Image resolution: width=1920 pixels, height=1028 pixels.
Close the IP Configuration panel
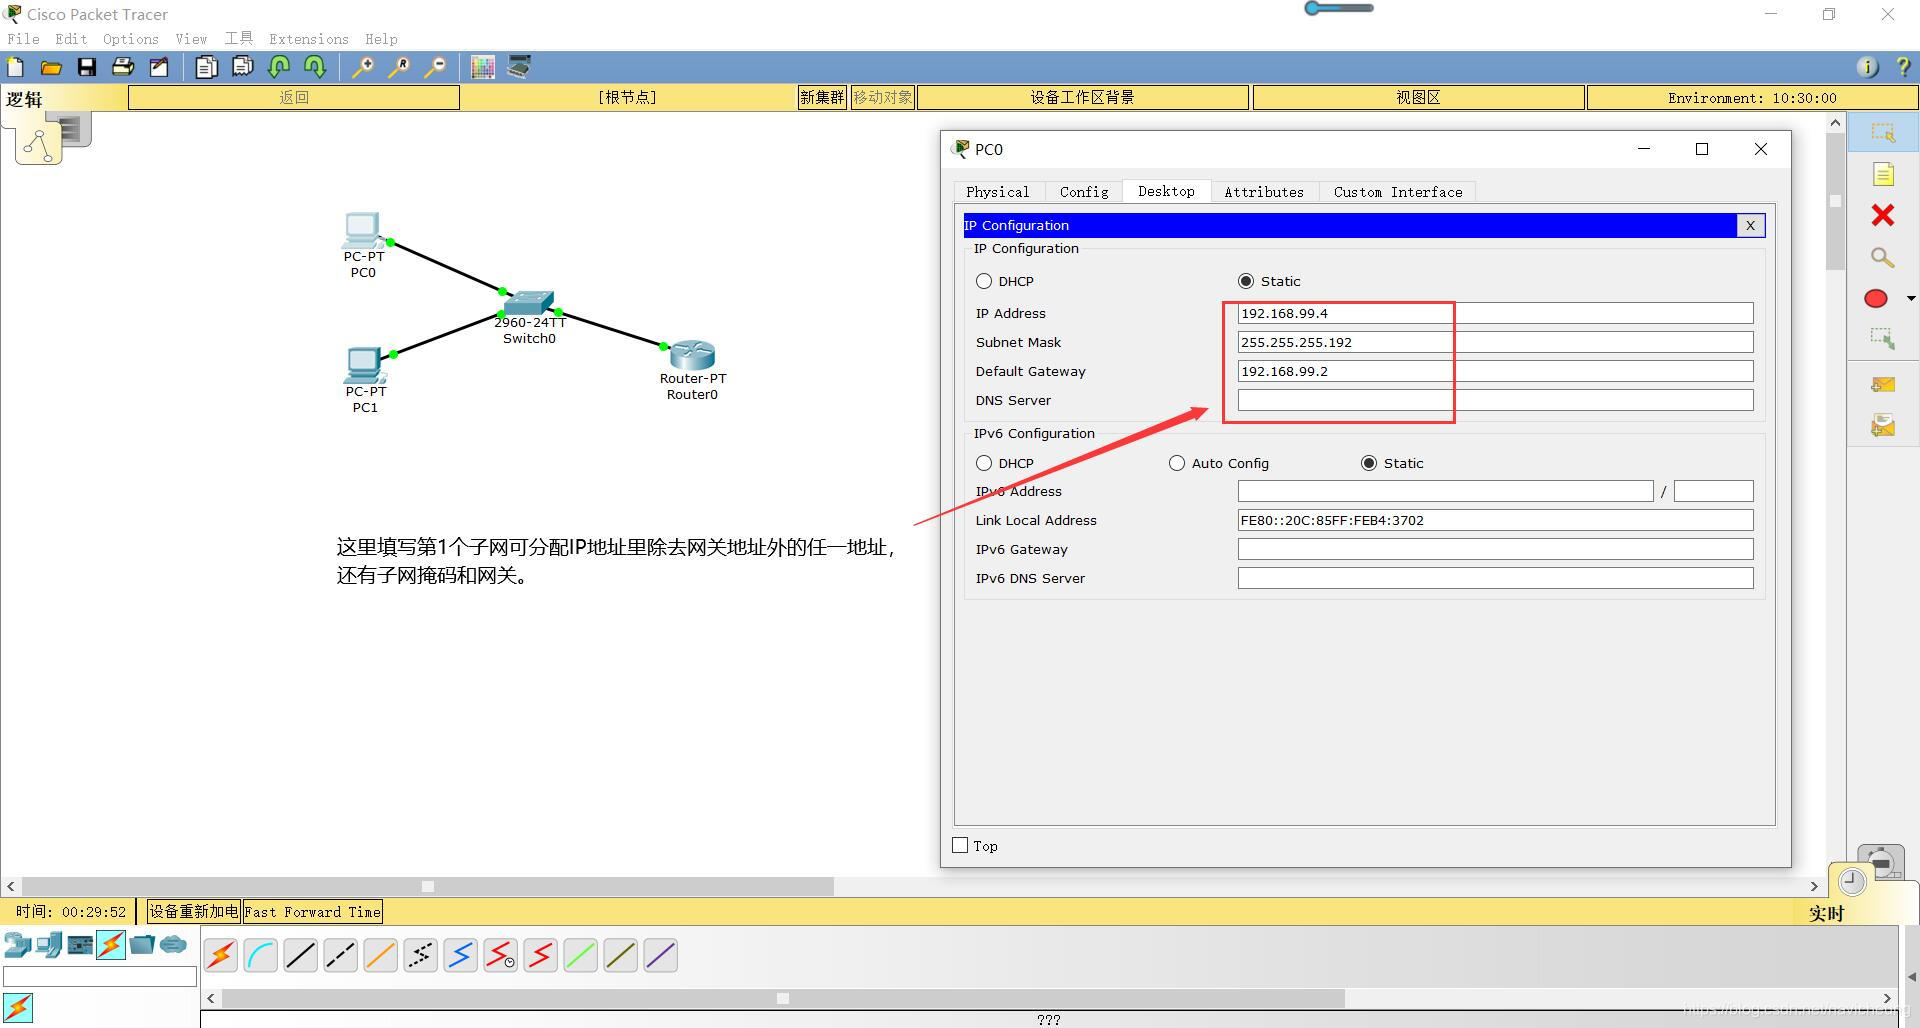click(1750, 225)
